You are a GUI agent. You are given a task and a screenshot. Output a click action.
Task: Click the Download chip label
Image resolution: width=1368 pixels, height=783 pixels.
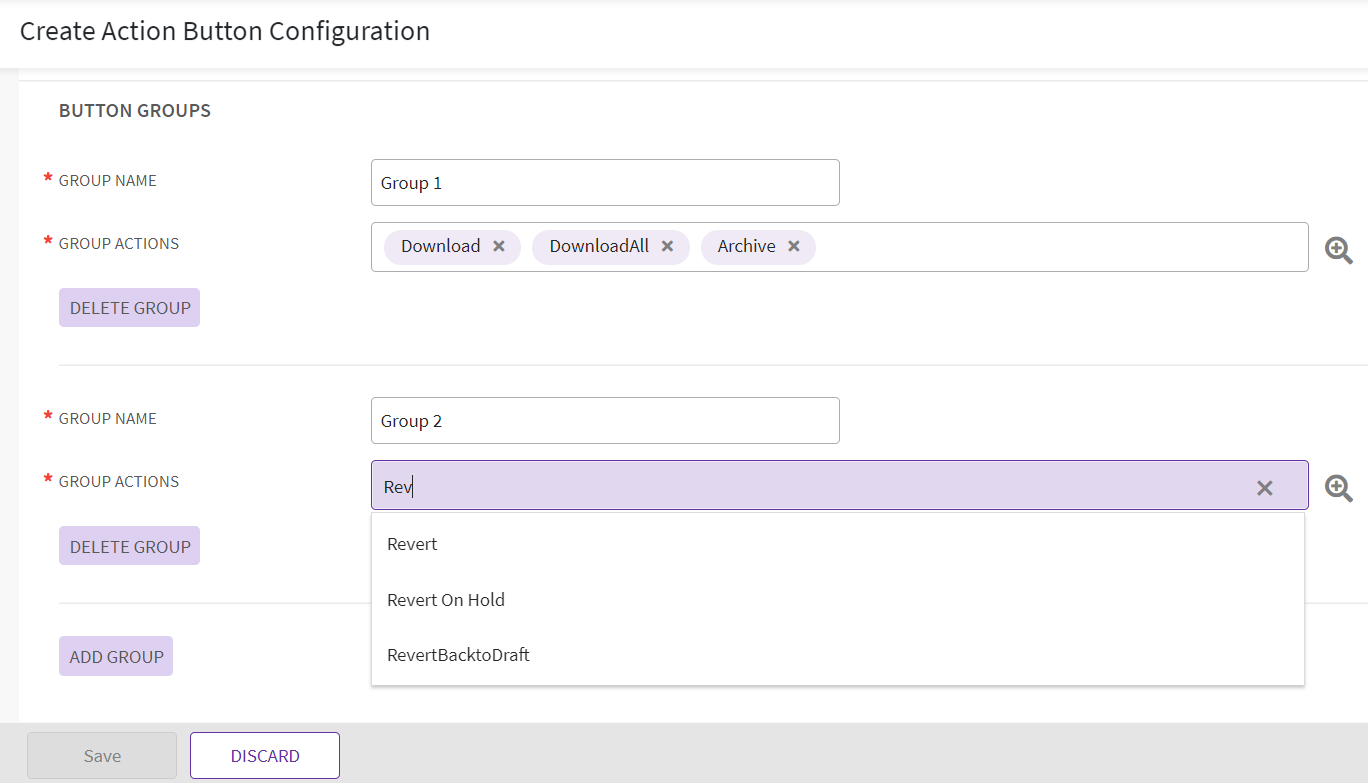point(440,246)
